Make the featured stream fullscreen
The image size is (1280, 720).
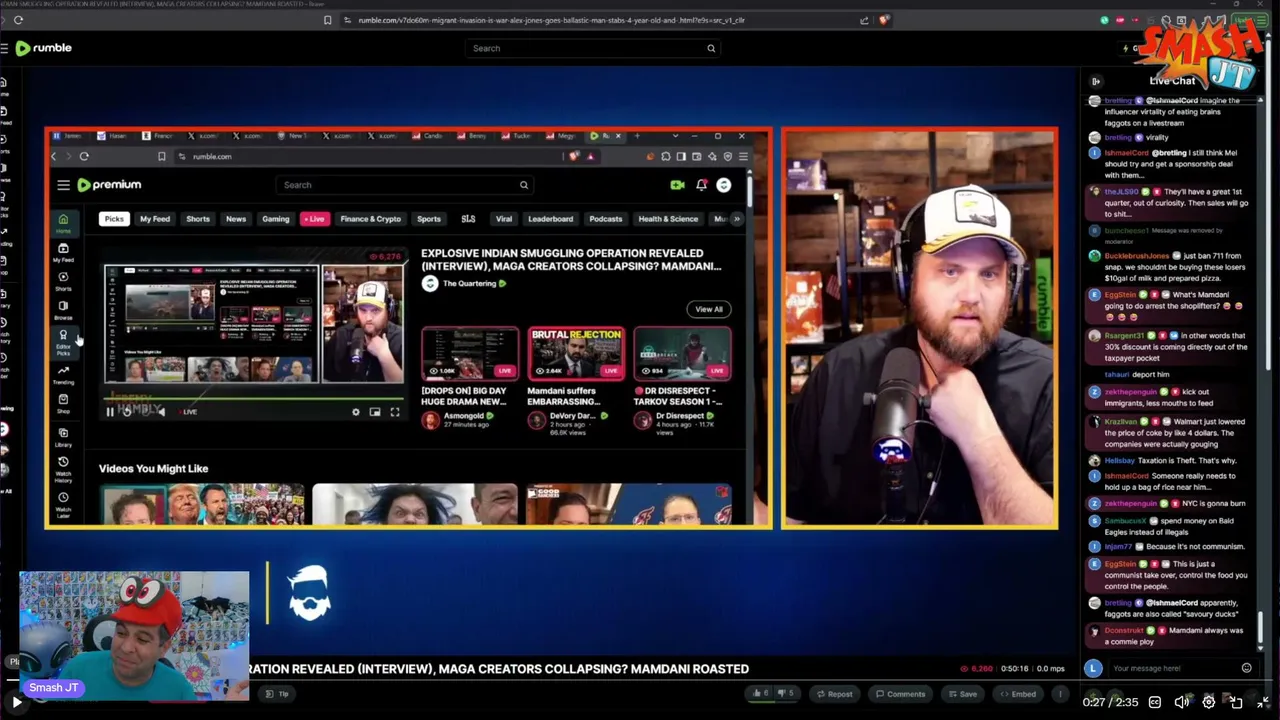395,412
